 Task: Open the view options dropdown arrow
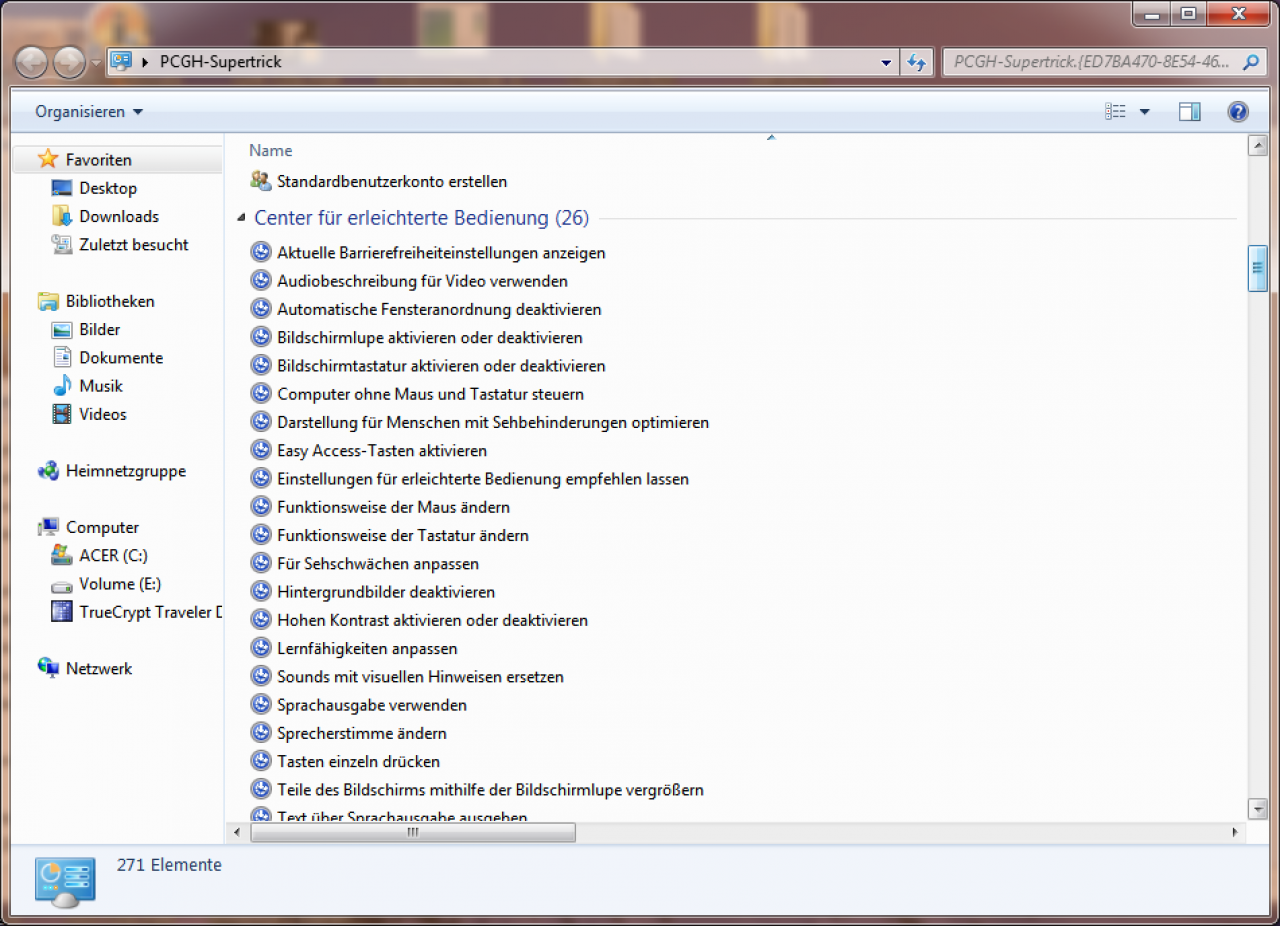point(1145,112)
